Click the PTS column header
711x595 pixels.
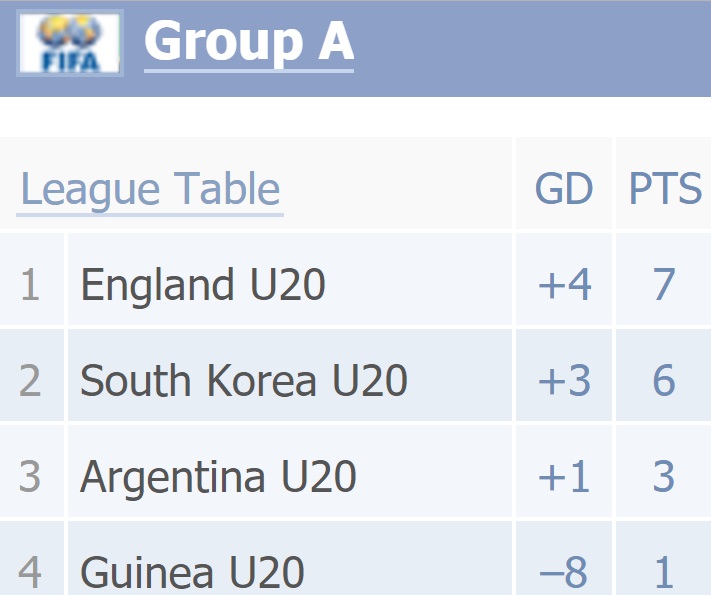(665, 188)
